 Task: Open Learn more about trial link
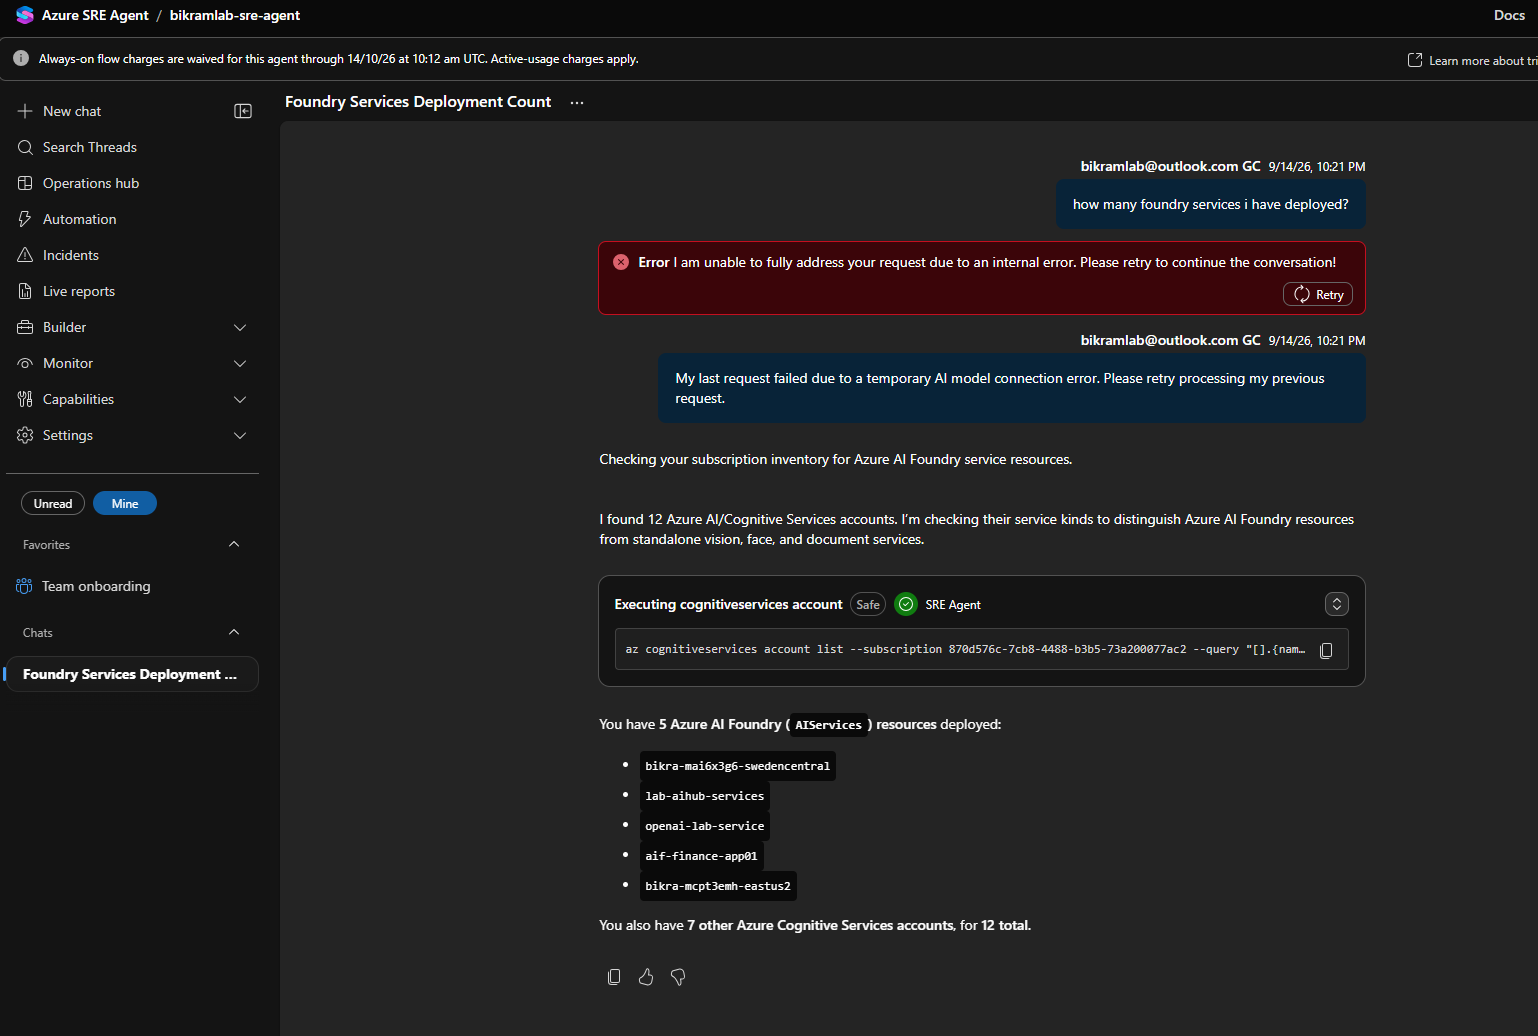[x=1472, y=60]
